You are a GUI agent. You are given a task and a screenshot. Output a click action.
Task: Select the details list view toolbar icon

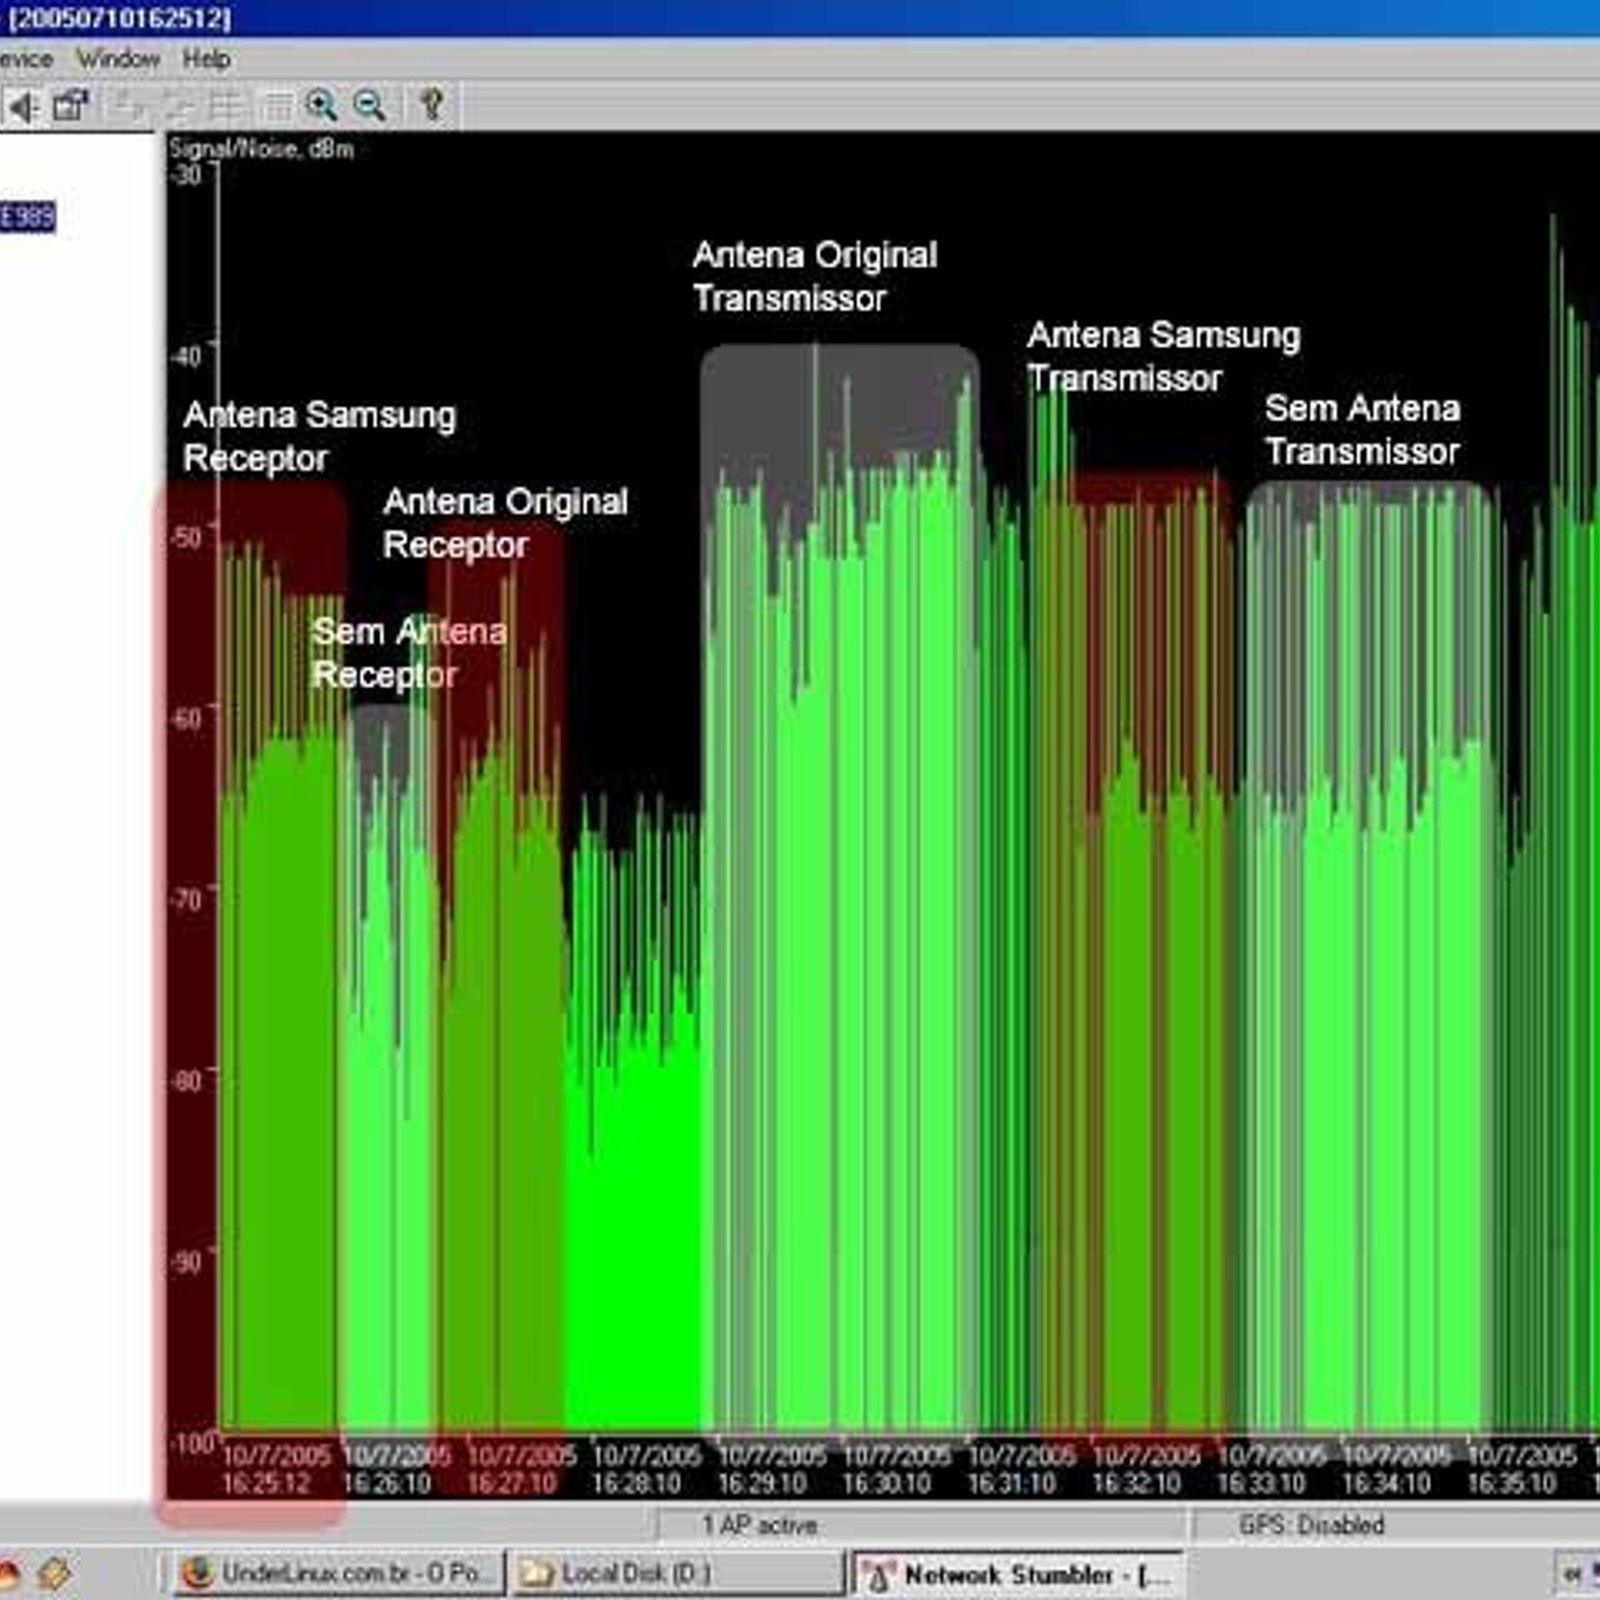[x=276, y=105]
